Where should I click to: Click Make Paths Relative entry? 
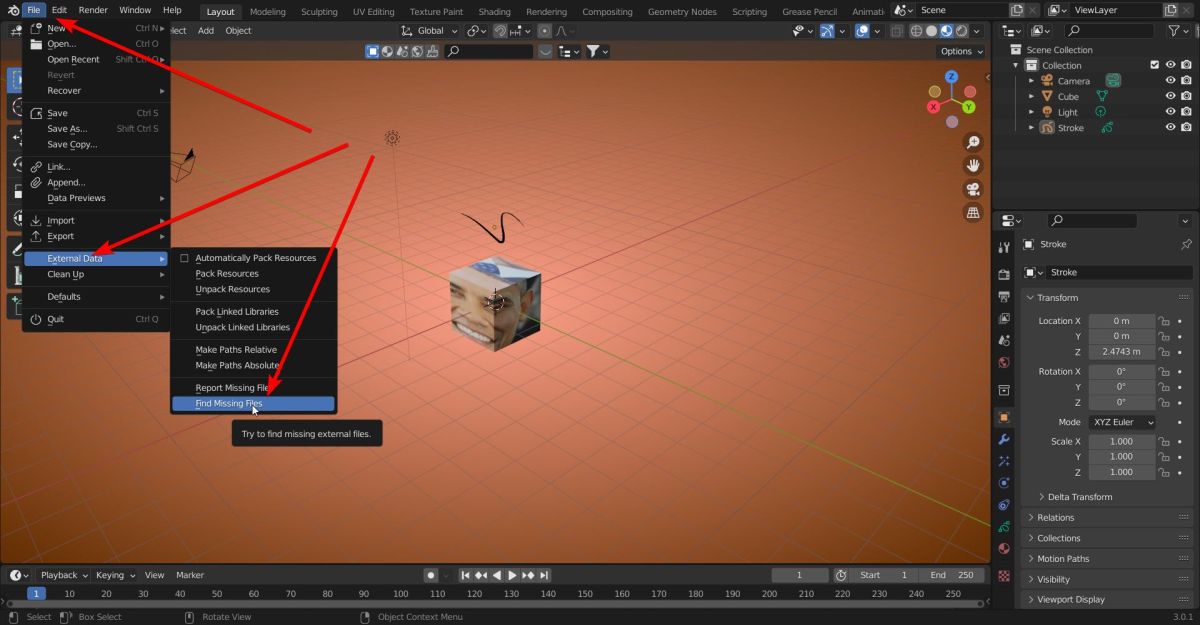click(236, 350)
